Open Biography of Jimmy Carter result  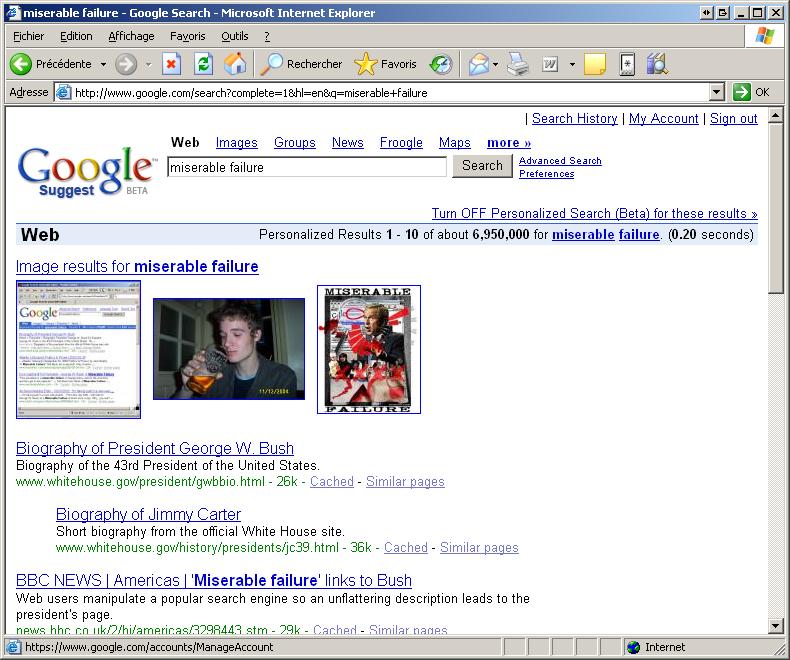148,514
